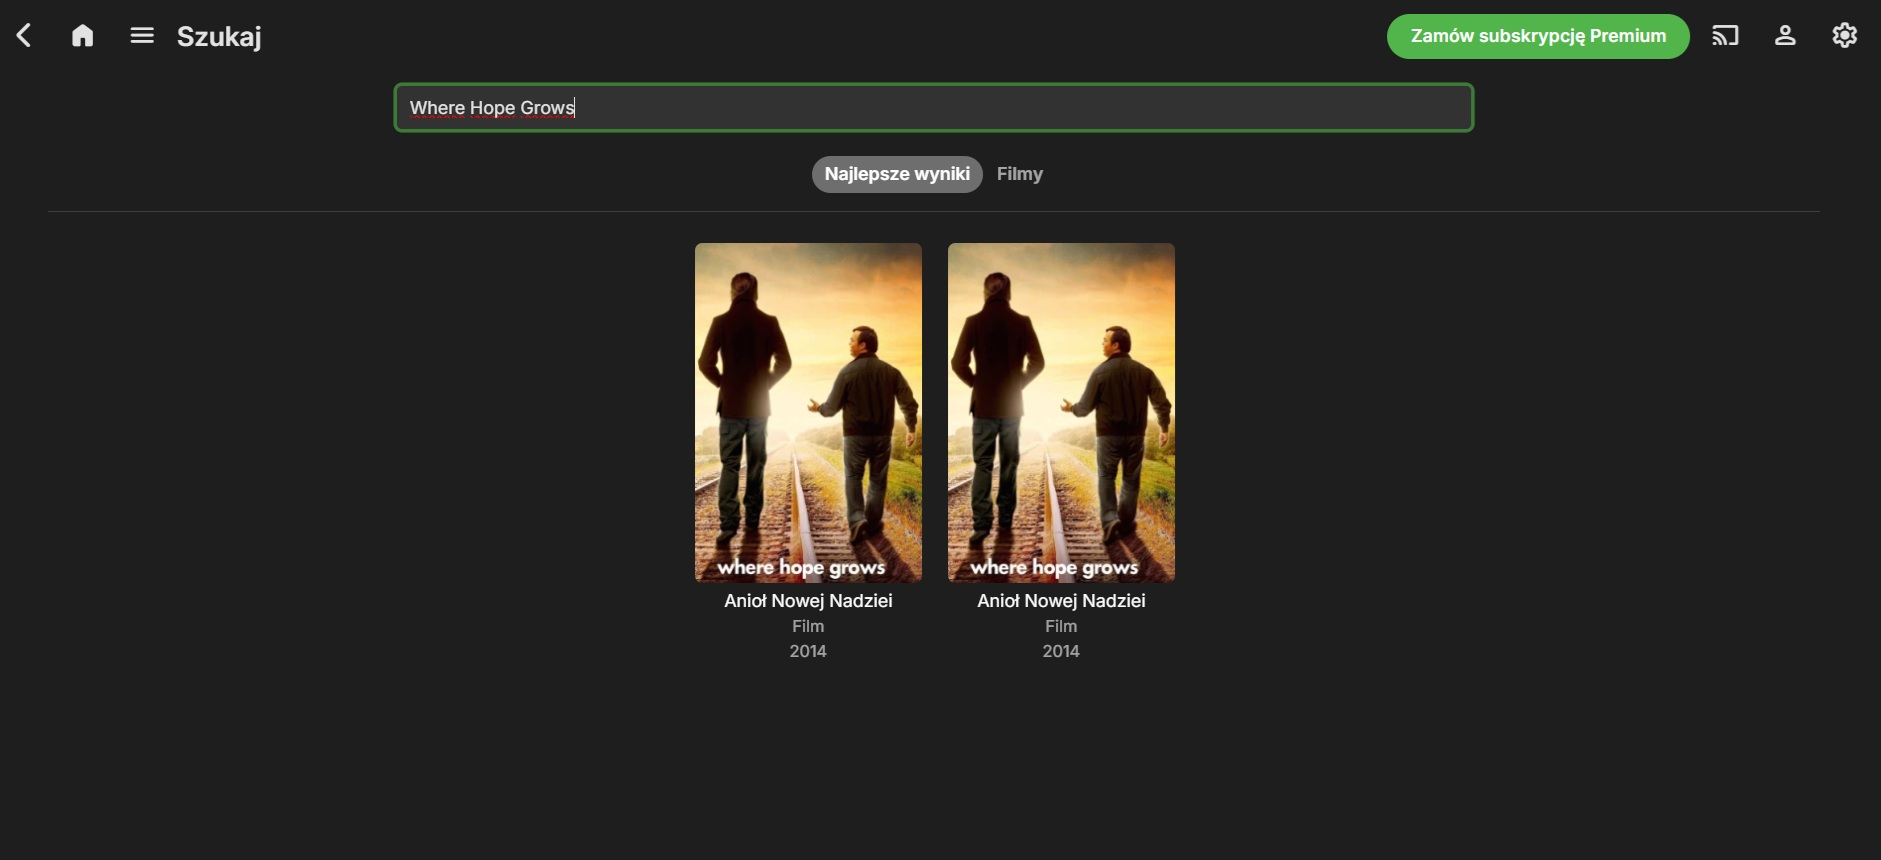
Task: Open settings with the gear icon
Action: click(x=1845, y=36)
